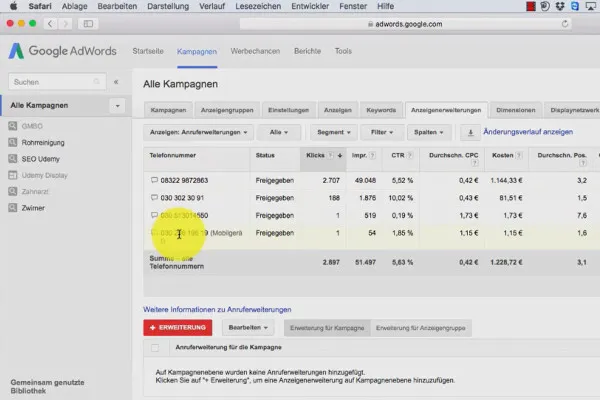
Task: Expand the Alle Kampagnen dropdown arrow
Action: pos(117,106)
